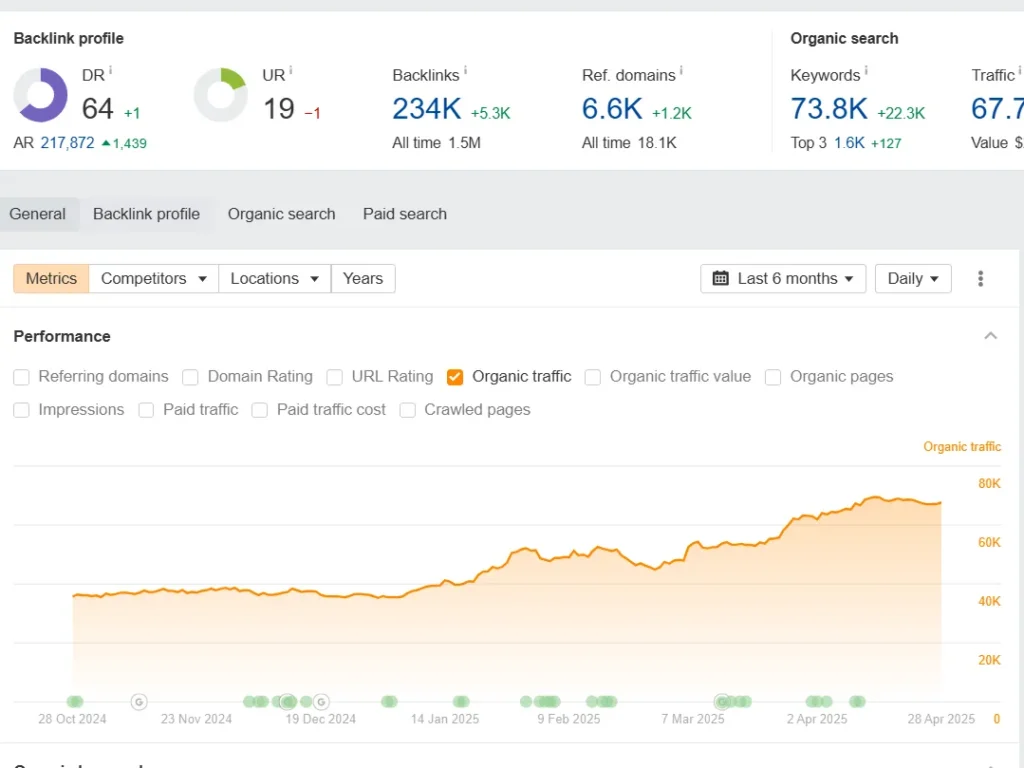This screenshot has height=768, width=1024.
Task: Click the 19 Dec 2024 axis date
Action: 321,719
